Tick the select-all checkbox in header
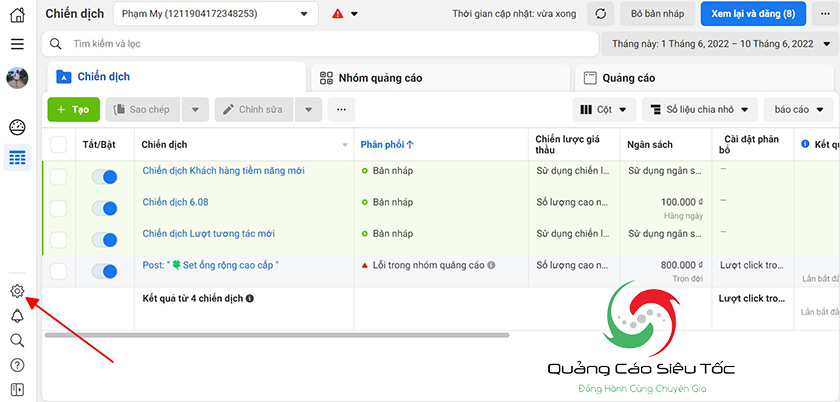This screenshot has height=402, width=840. [58, 145]
